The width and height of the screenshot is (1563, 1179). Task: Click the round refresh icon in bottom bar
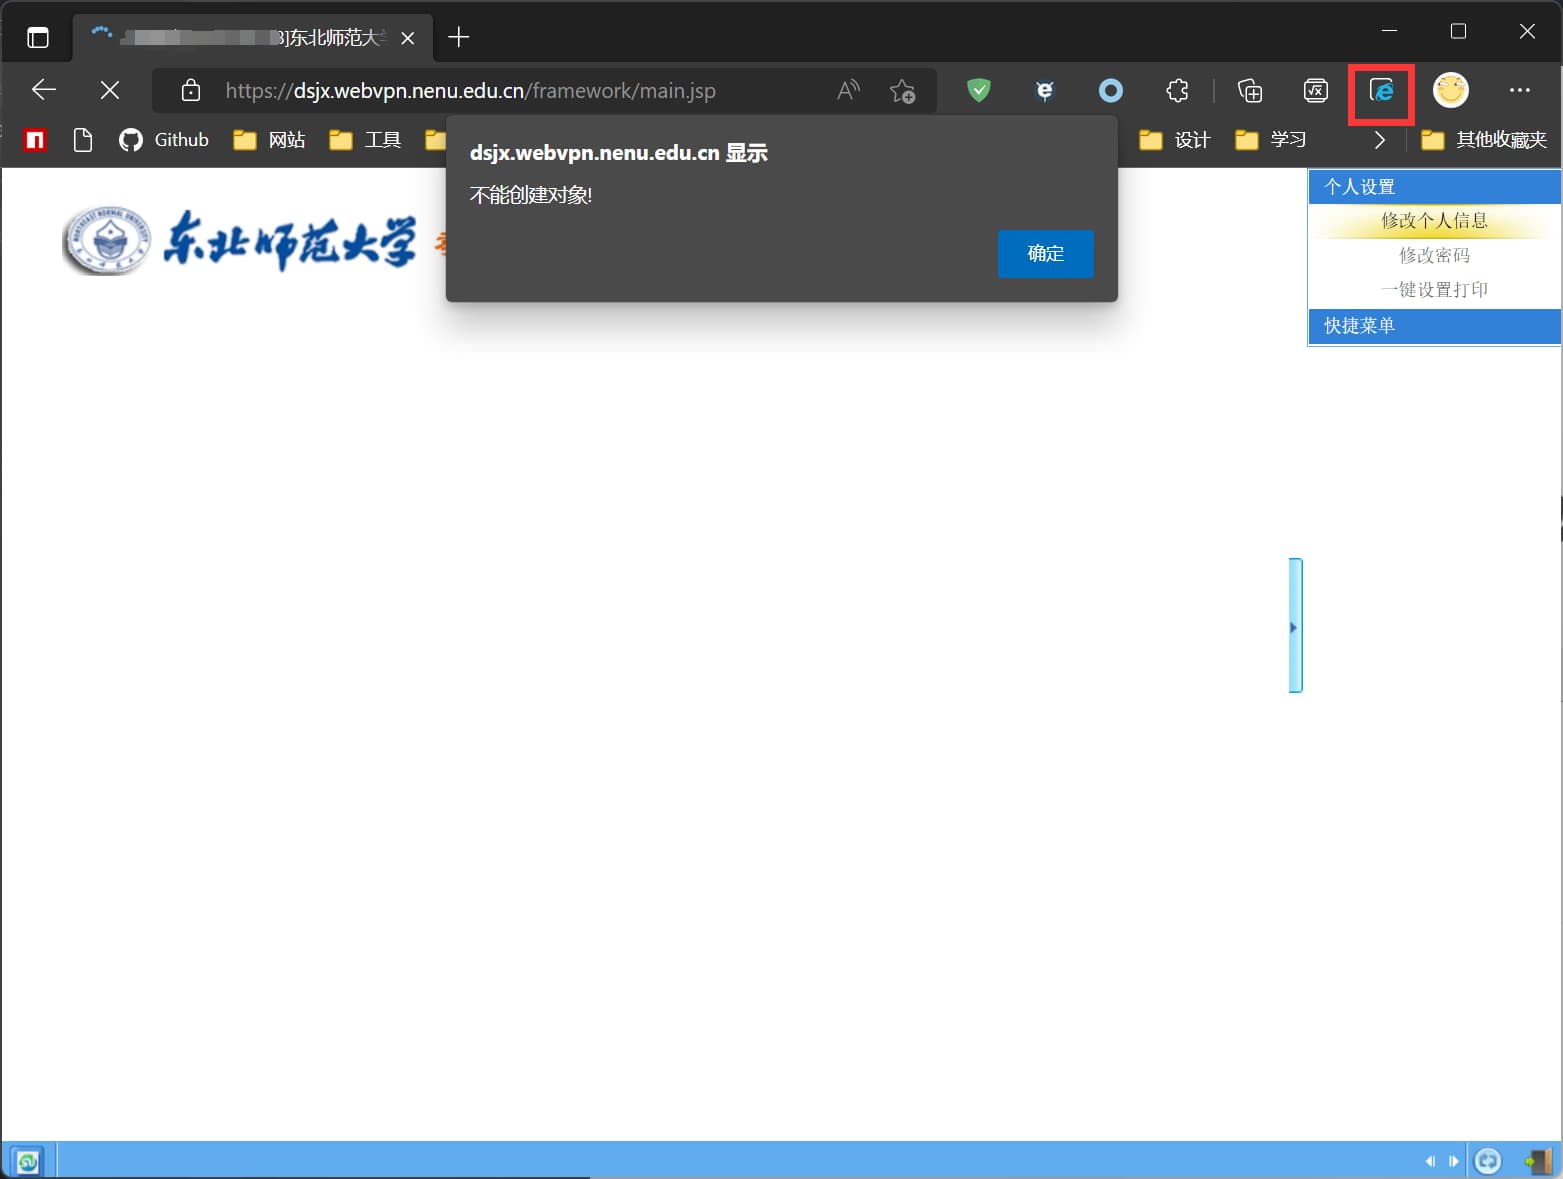coord(1488,1161)
